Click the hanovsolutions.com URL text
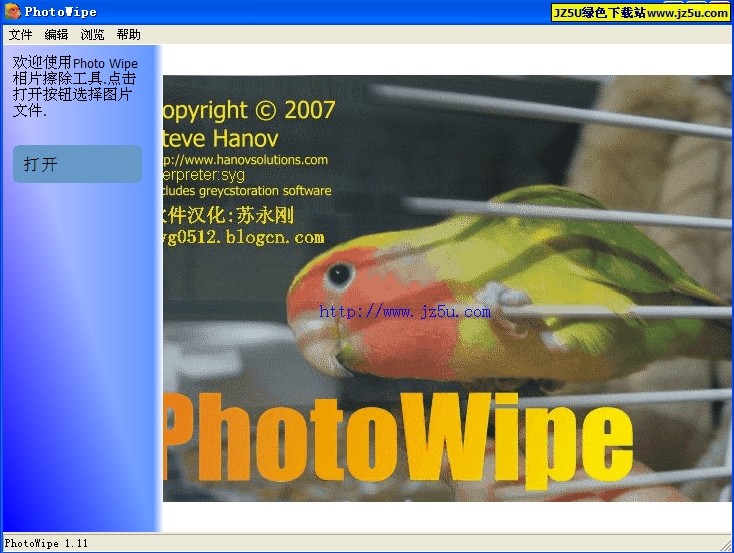734x553 pixels. point(245,160)
